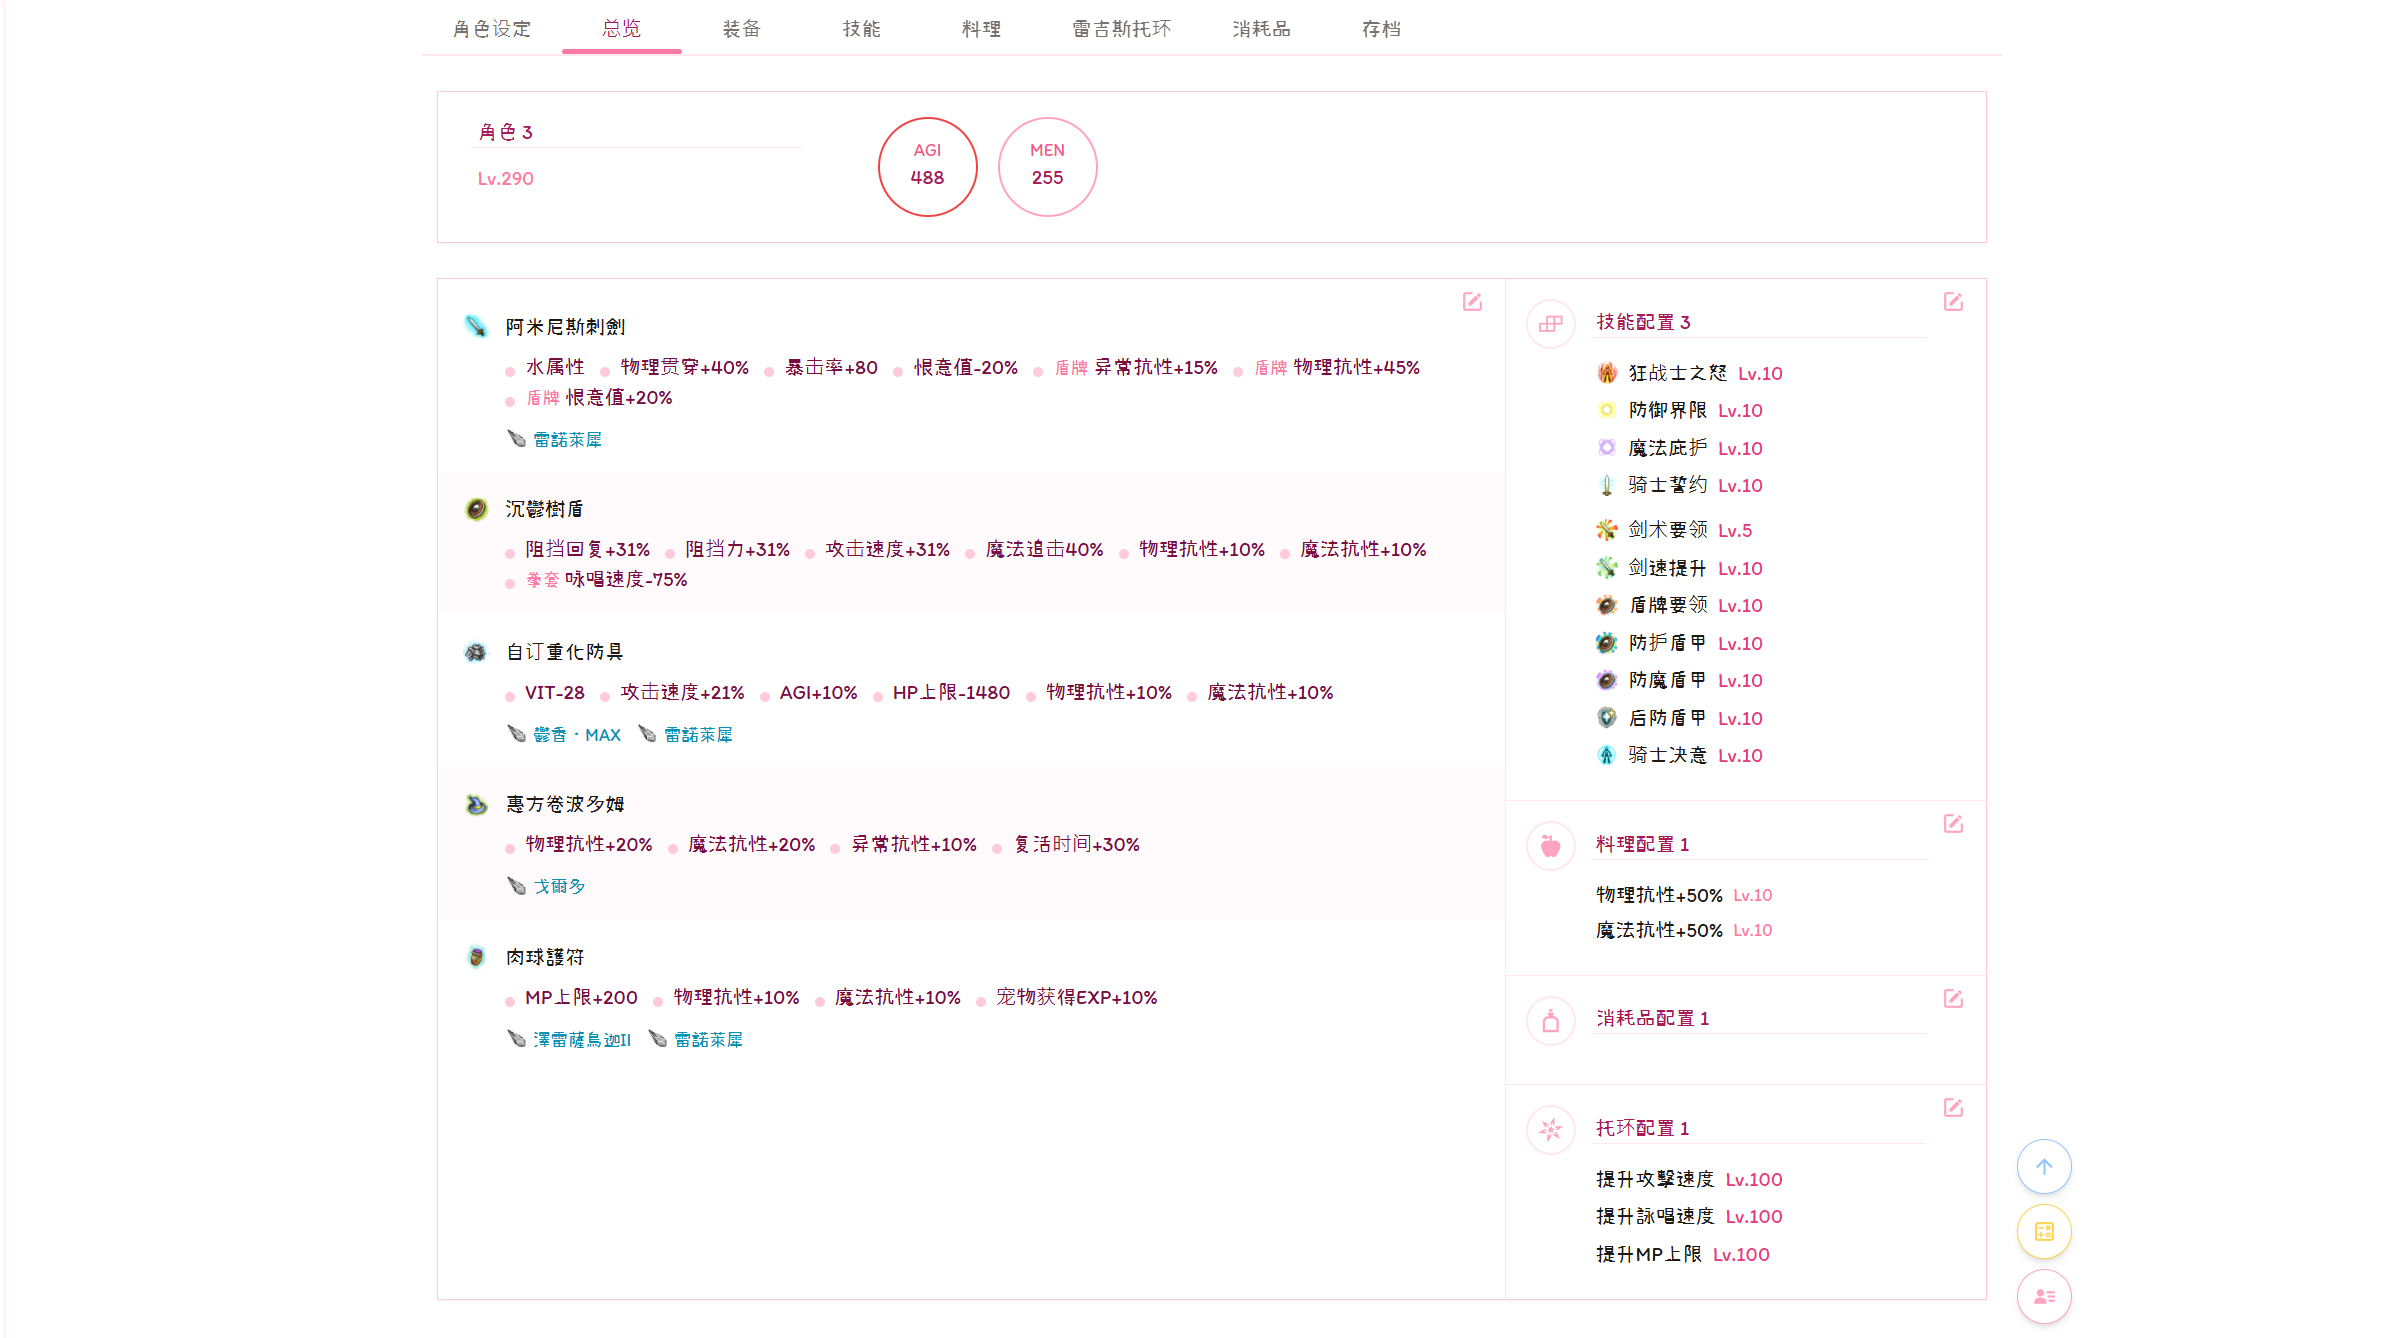Click the 沉鬱樹盾 shield icon
Image resolution: width=2390 pixels, height=1338 pixels.
click(476, 509)
